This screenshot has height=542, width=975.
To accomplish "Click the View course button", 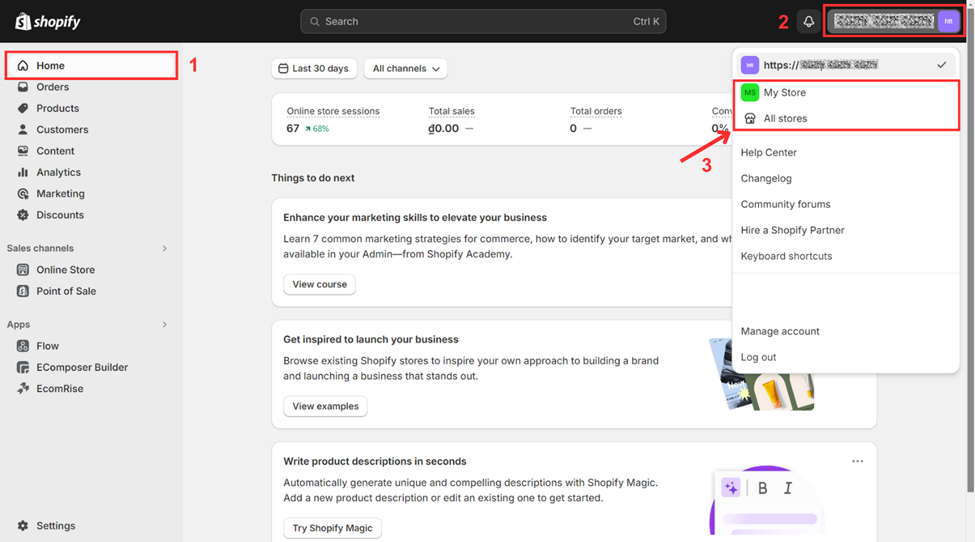I will point(320,284).
